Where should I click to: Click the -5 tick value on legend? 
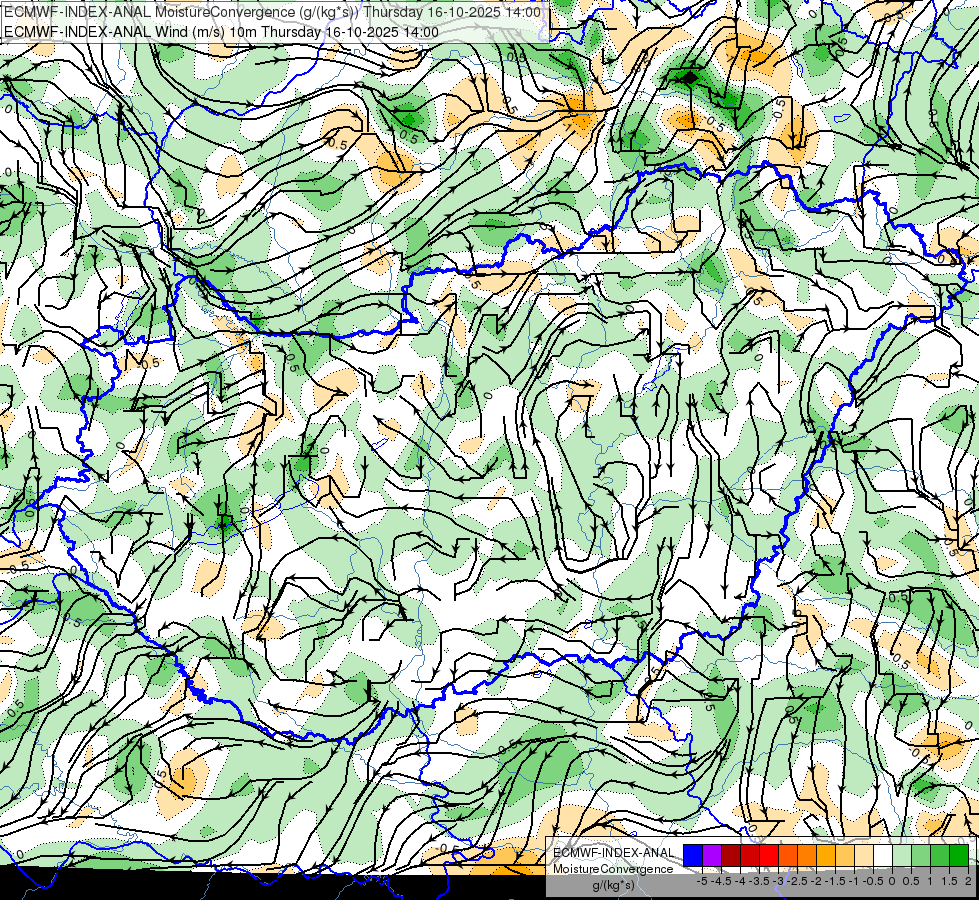[702, 881]
